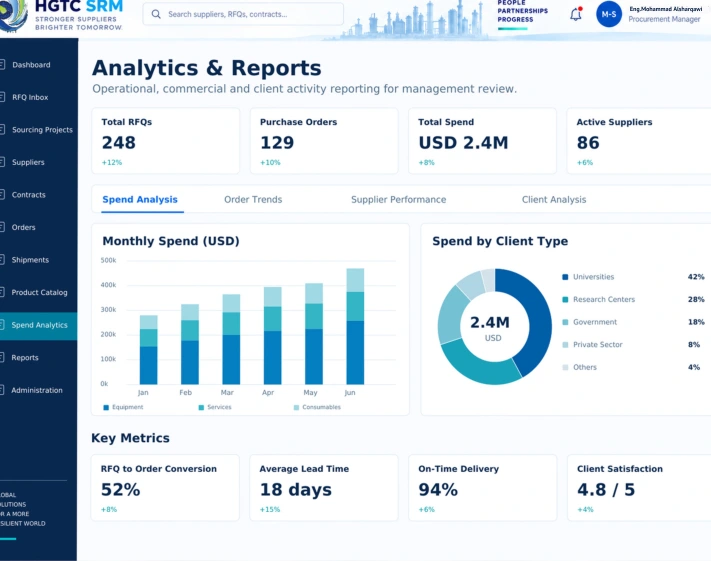Open the Reports sidebar item
This screenshot has width=711, height=561.
pyautogui.click(x=39, y=358)
